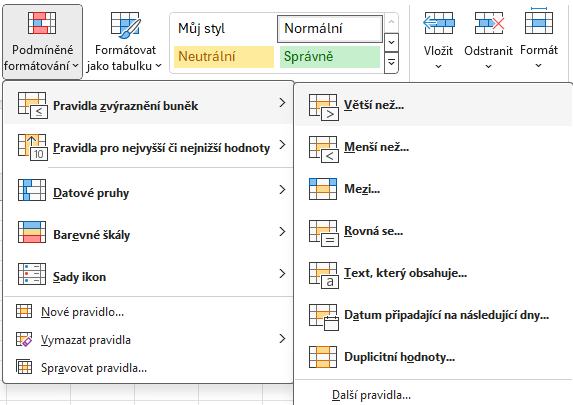
Task: Select Text, který obsahuje... rule
Action: click(433, 274)
